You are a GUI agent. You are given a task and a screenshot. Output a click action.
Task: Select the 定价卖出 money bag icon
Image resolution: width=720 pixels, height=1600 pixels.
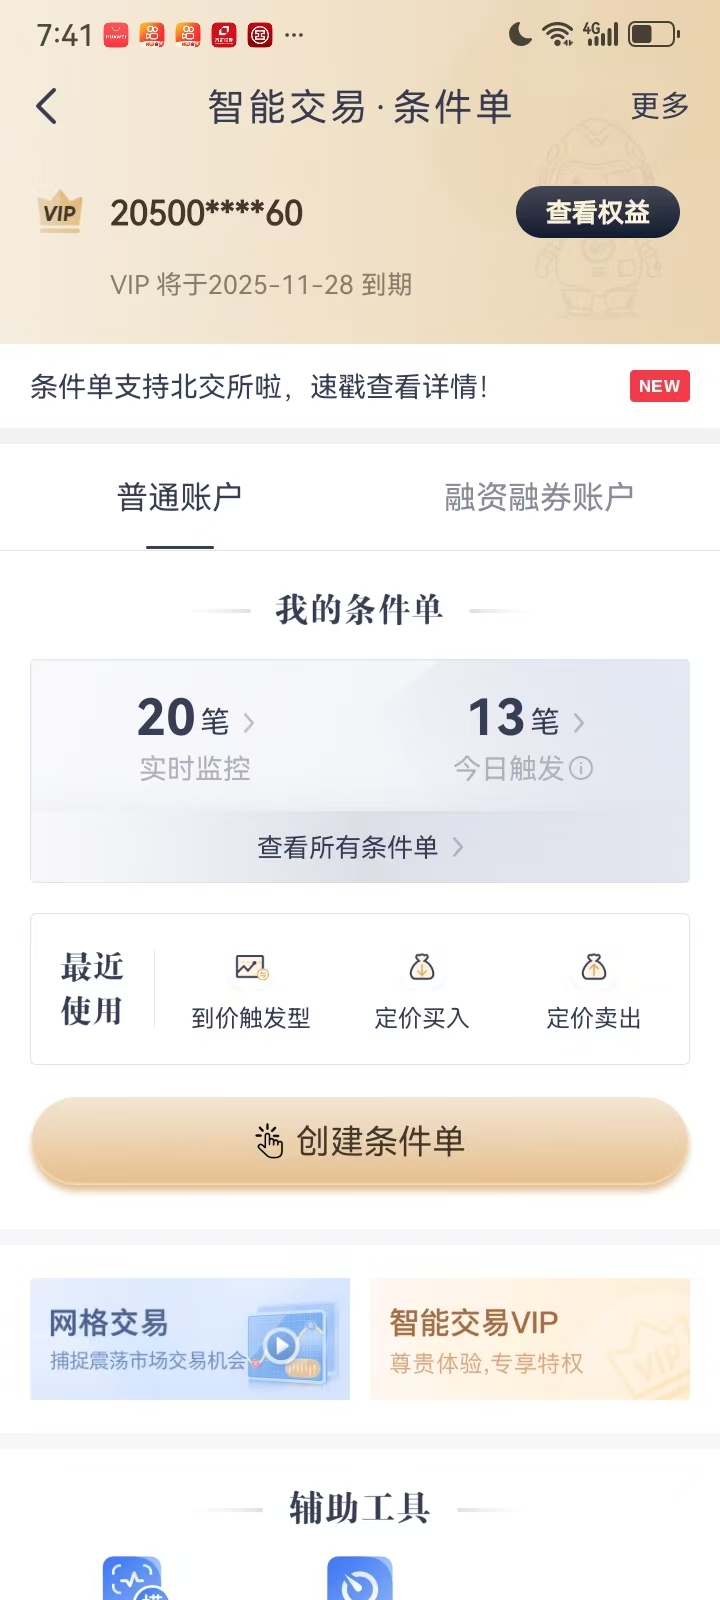594,967
